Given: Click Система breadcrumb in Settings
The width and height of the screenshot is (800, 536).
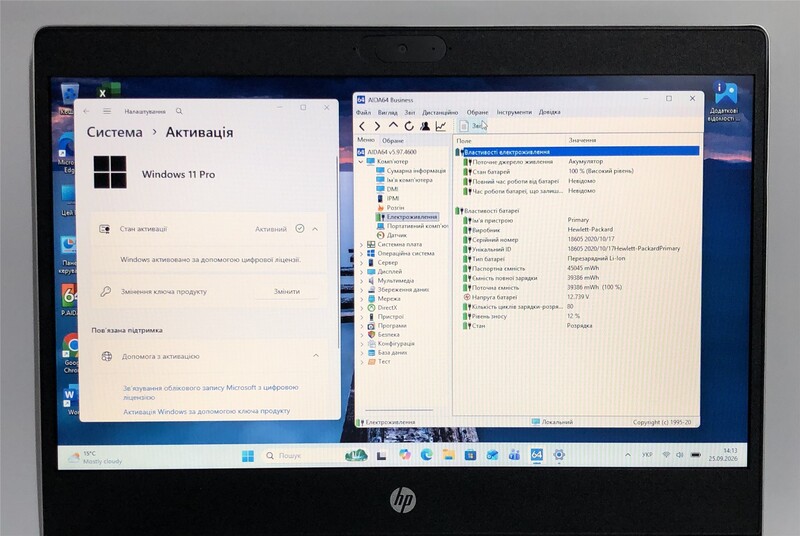Looking at the screenshot, I should (x=114, y=132).
